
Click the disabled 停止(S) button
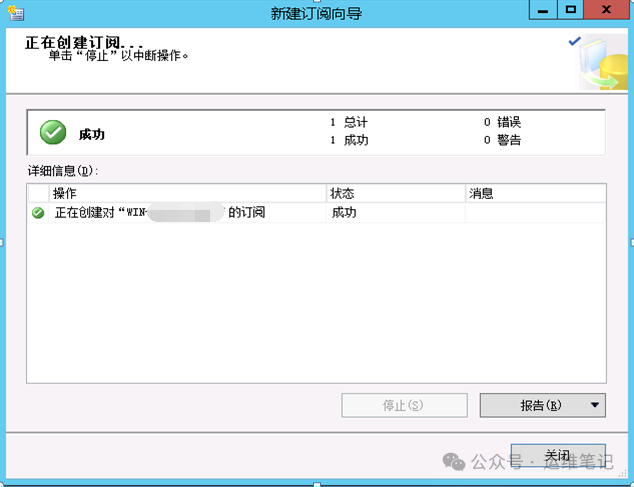404,405
